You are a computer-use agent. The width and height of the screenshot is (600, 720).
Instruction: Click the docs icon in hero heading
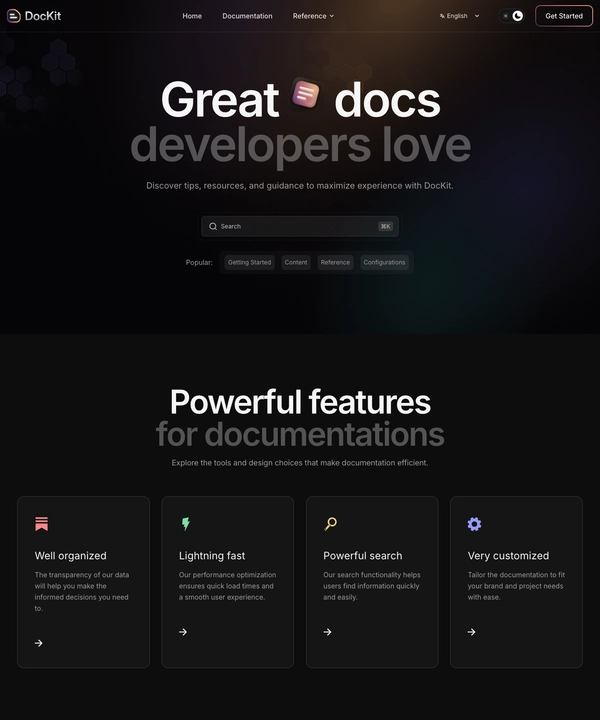[306, 94]
